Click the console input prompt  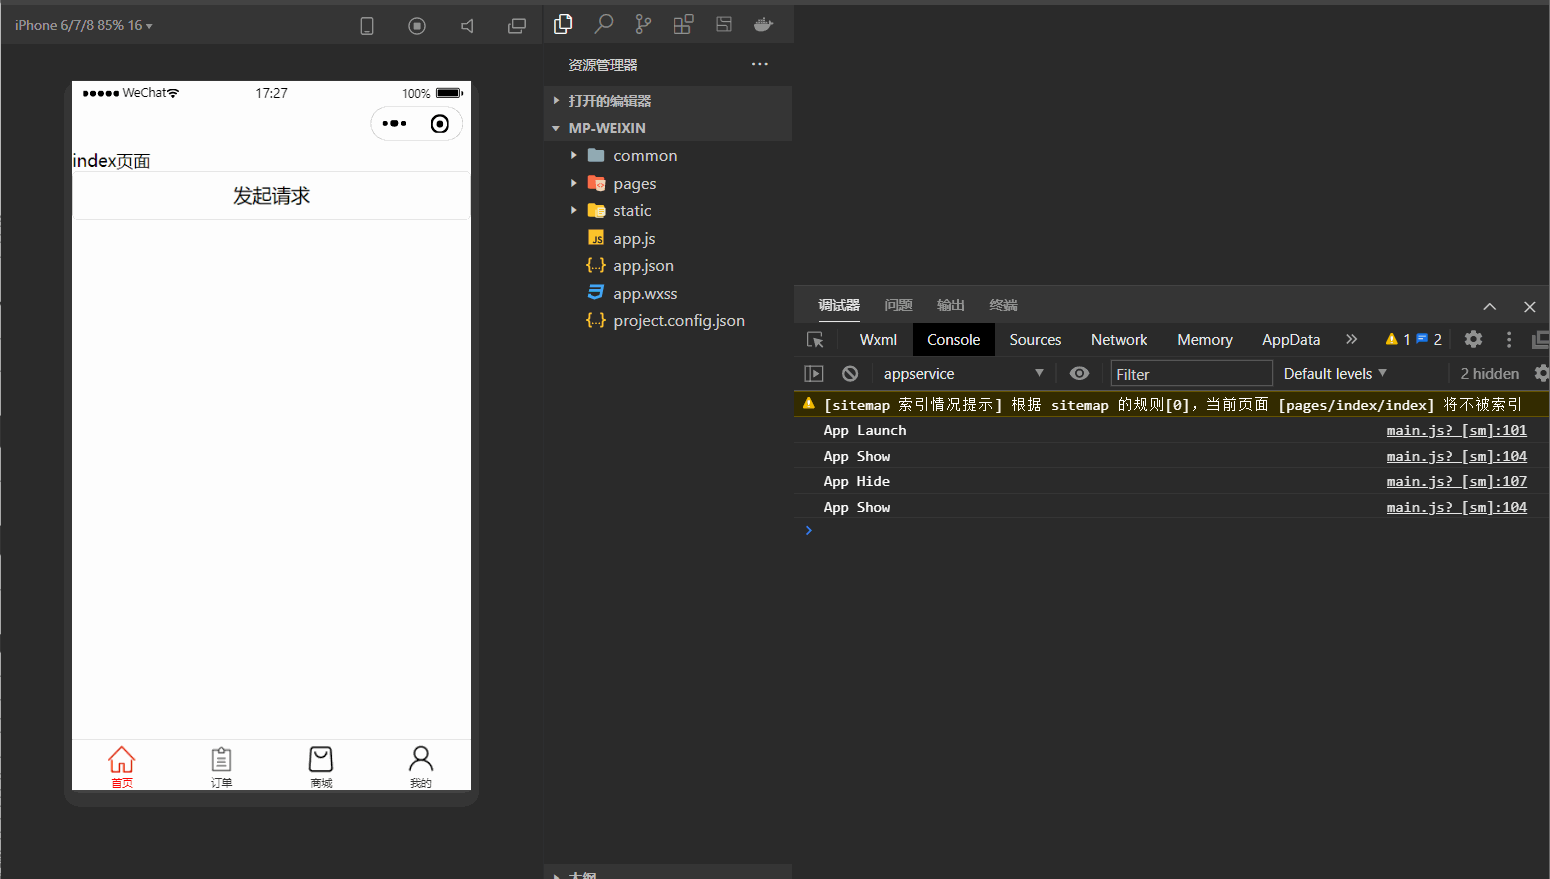[x=1170, y=530]
